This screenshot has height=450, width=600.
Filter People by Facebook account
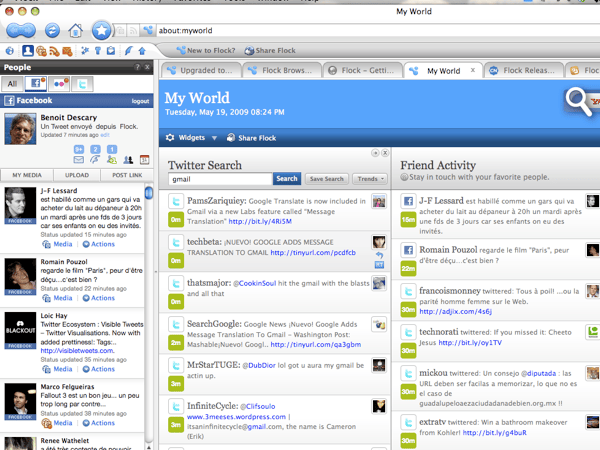click(x=37, y=84)
